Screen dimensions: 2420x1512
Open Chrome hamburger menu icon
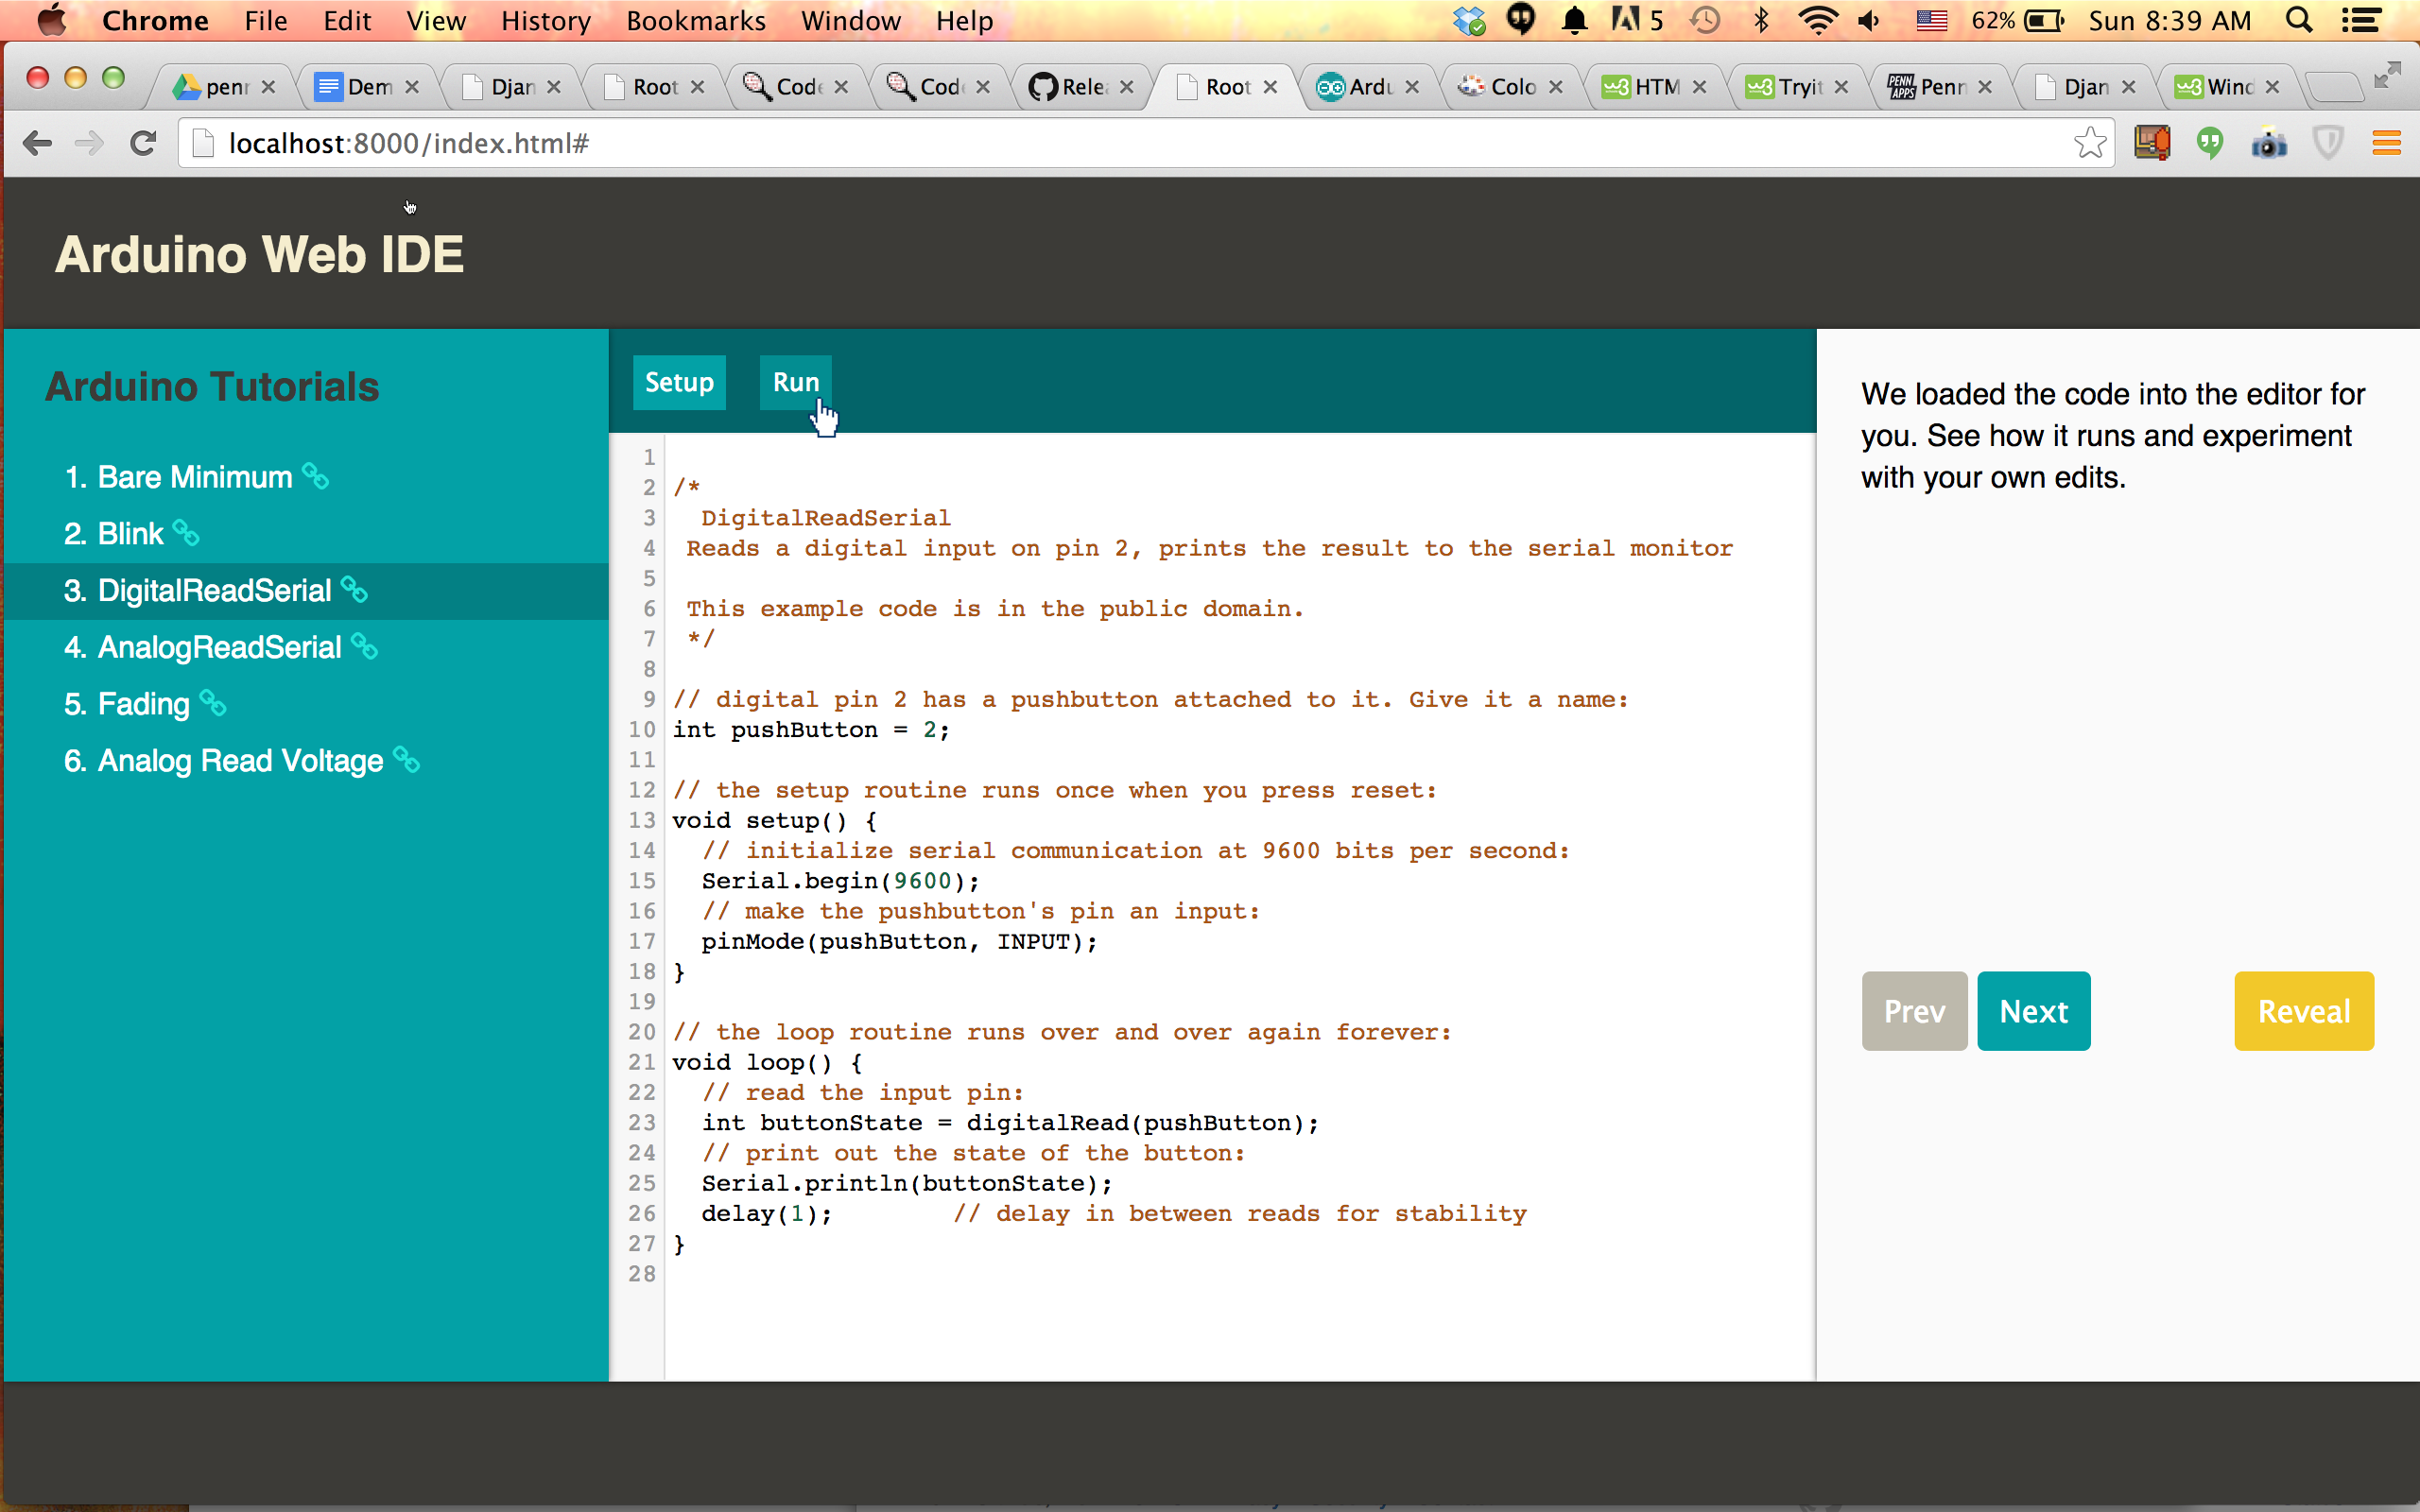coord(2386,144)
